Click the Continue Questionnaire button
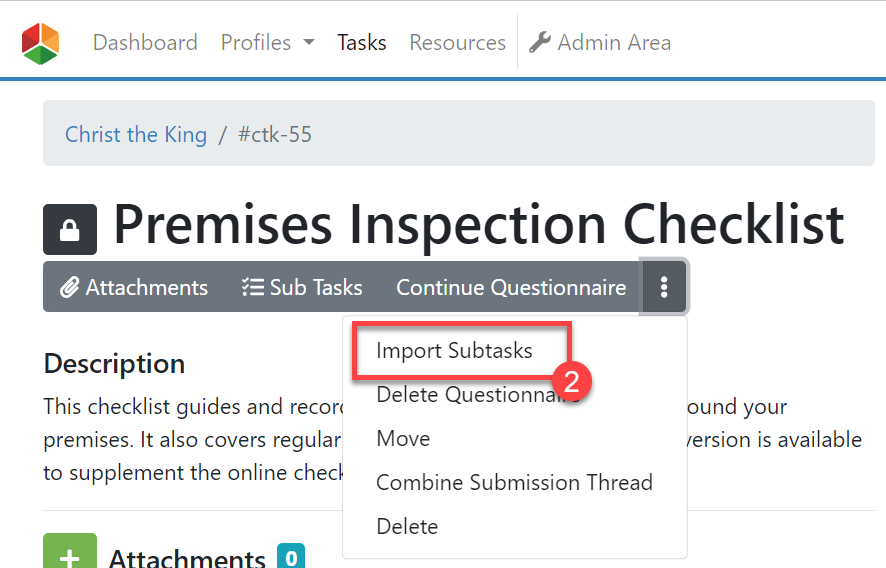The image size is (886, 568). 511,287
